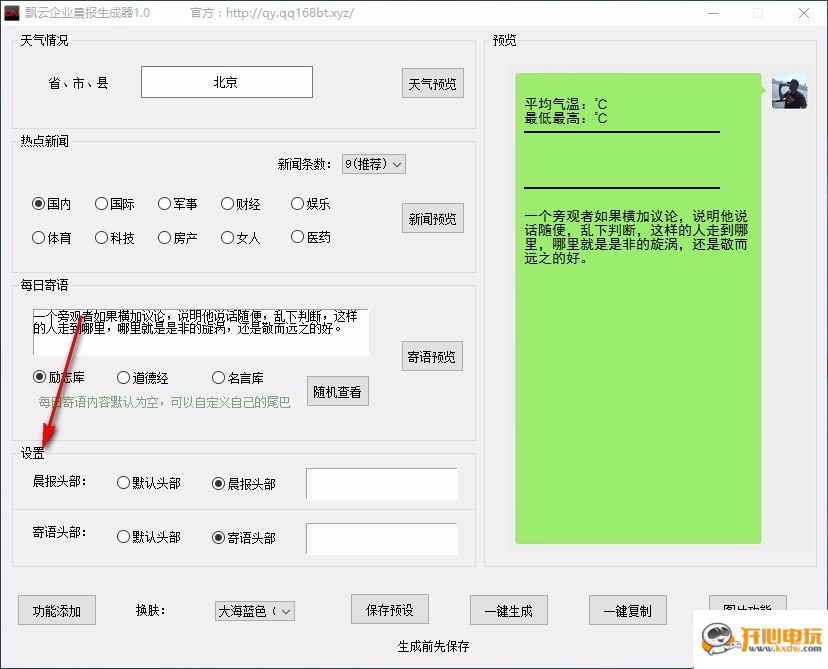Click the 寄语预览 button
Image resolution: width=828 pixels, height=669 pixels.
432,356
